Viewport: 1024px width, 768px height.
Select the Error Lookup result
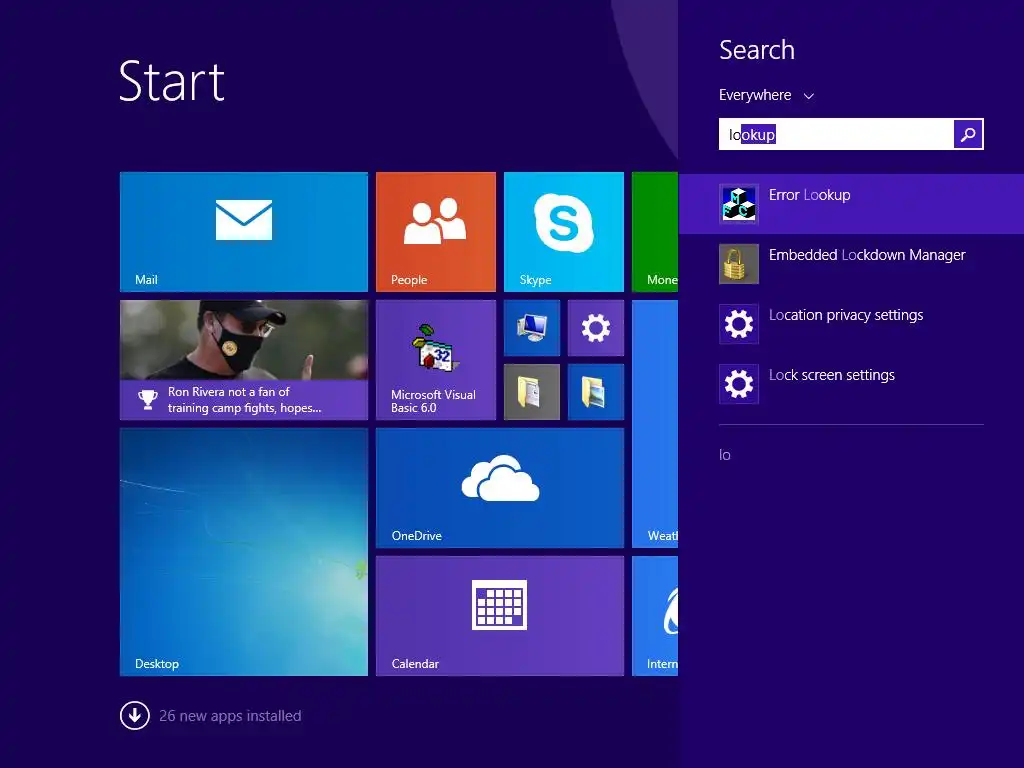point(852,204)
